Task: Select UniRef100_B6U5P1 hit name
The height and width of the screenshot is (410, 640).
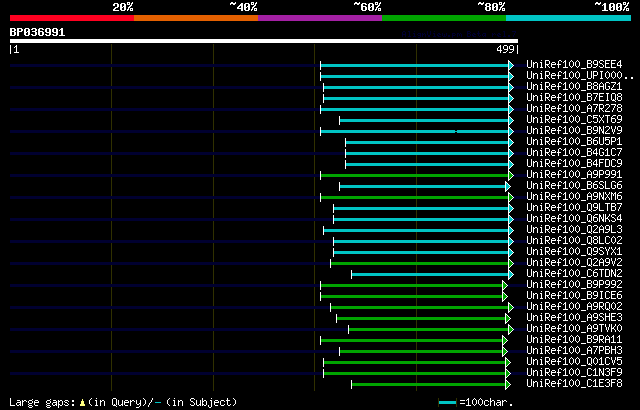Action: (x=574, y=142)
